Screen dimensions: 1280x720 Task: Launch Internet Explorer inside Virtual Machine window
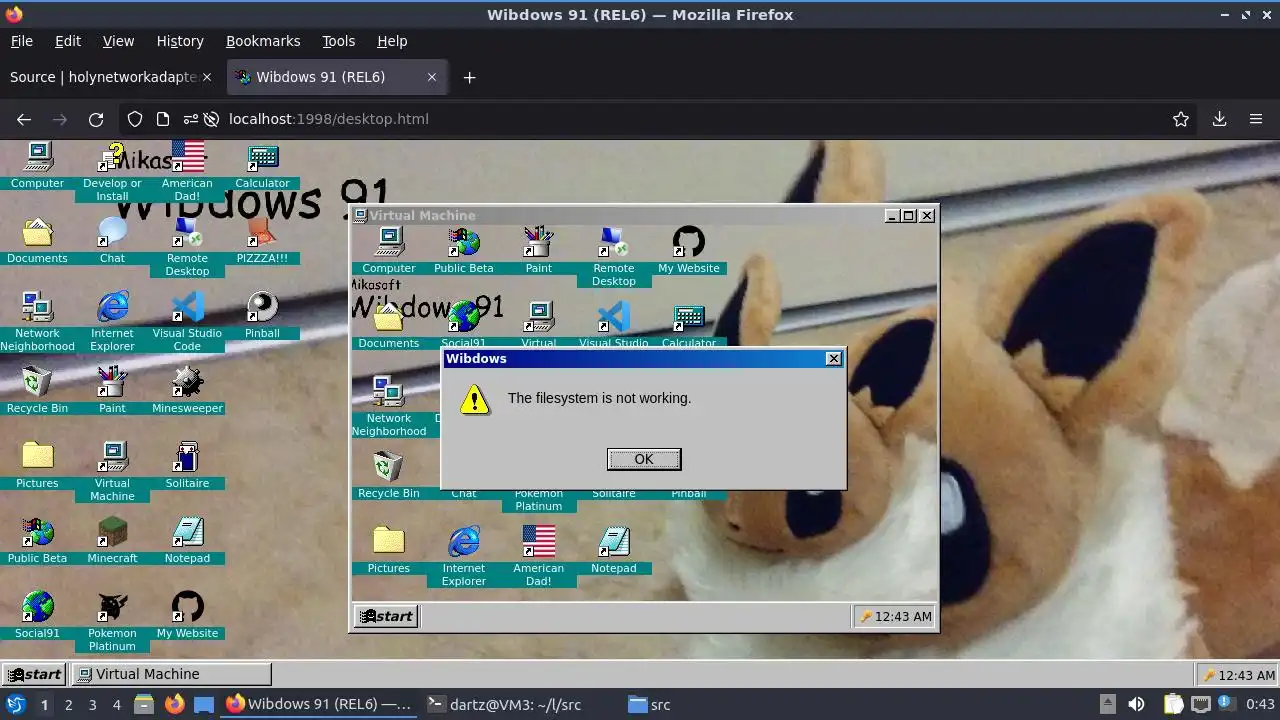(463, 556)
